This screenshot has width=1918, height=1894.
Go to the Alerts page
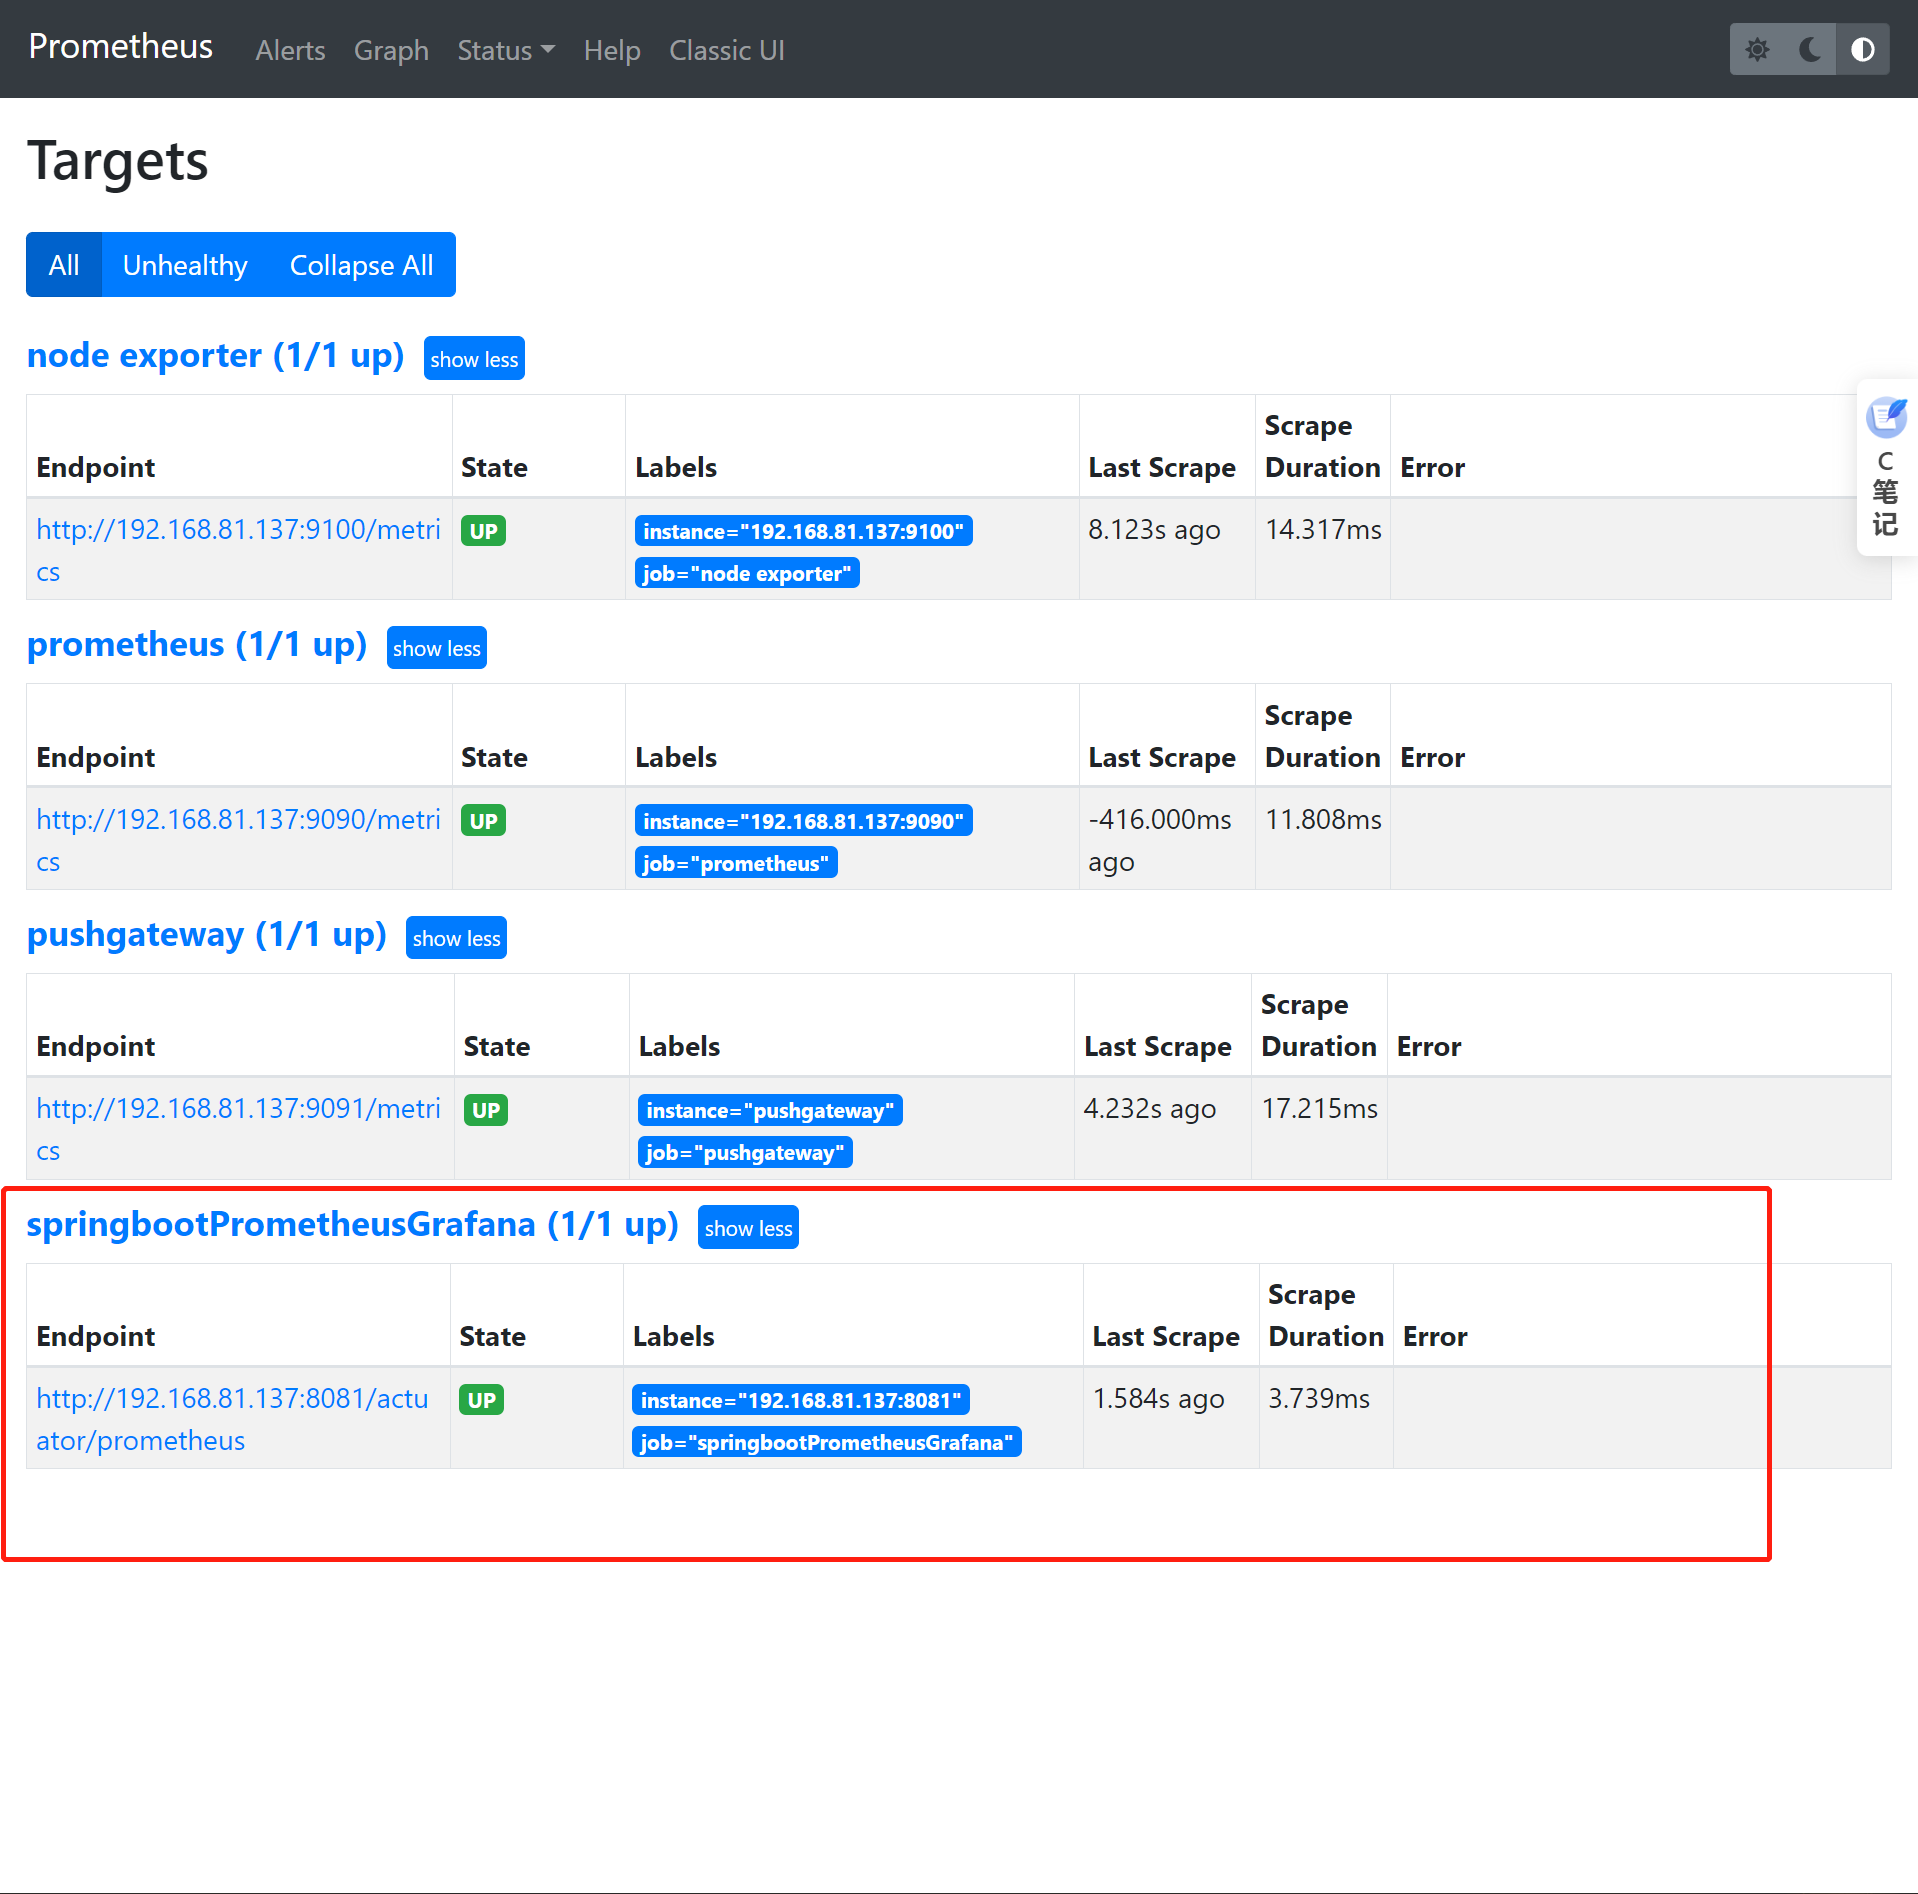pyautogui.click(x=290, y=50)
